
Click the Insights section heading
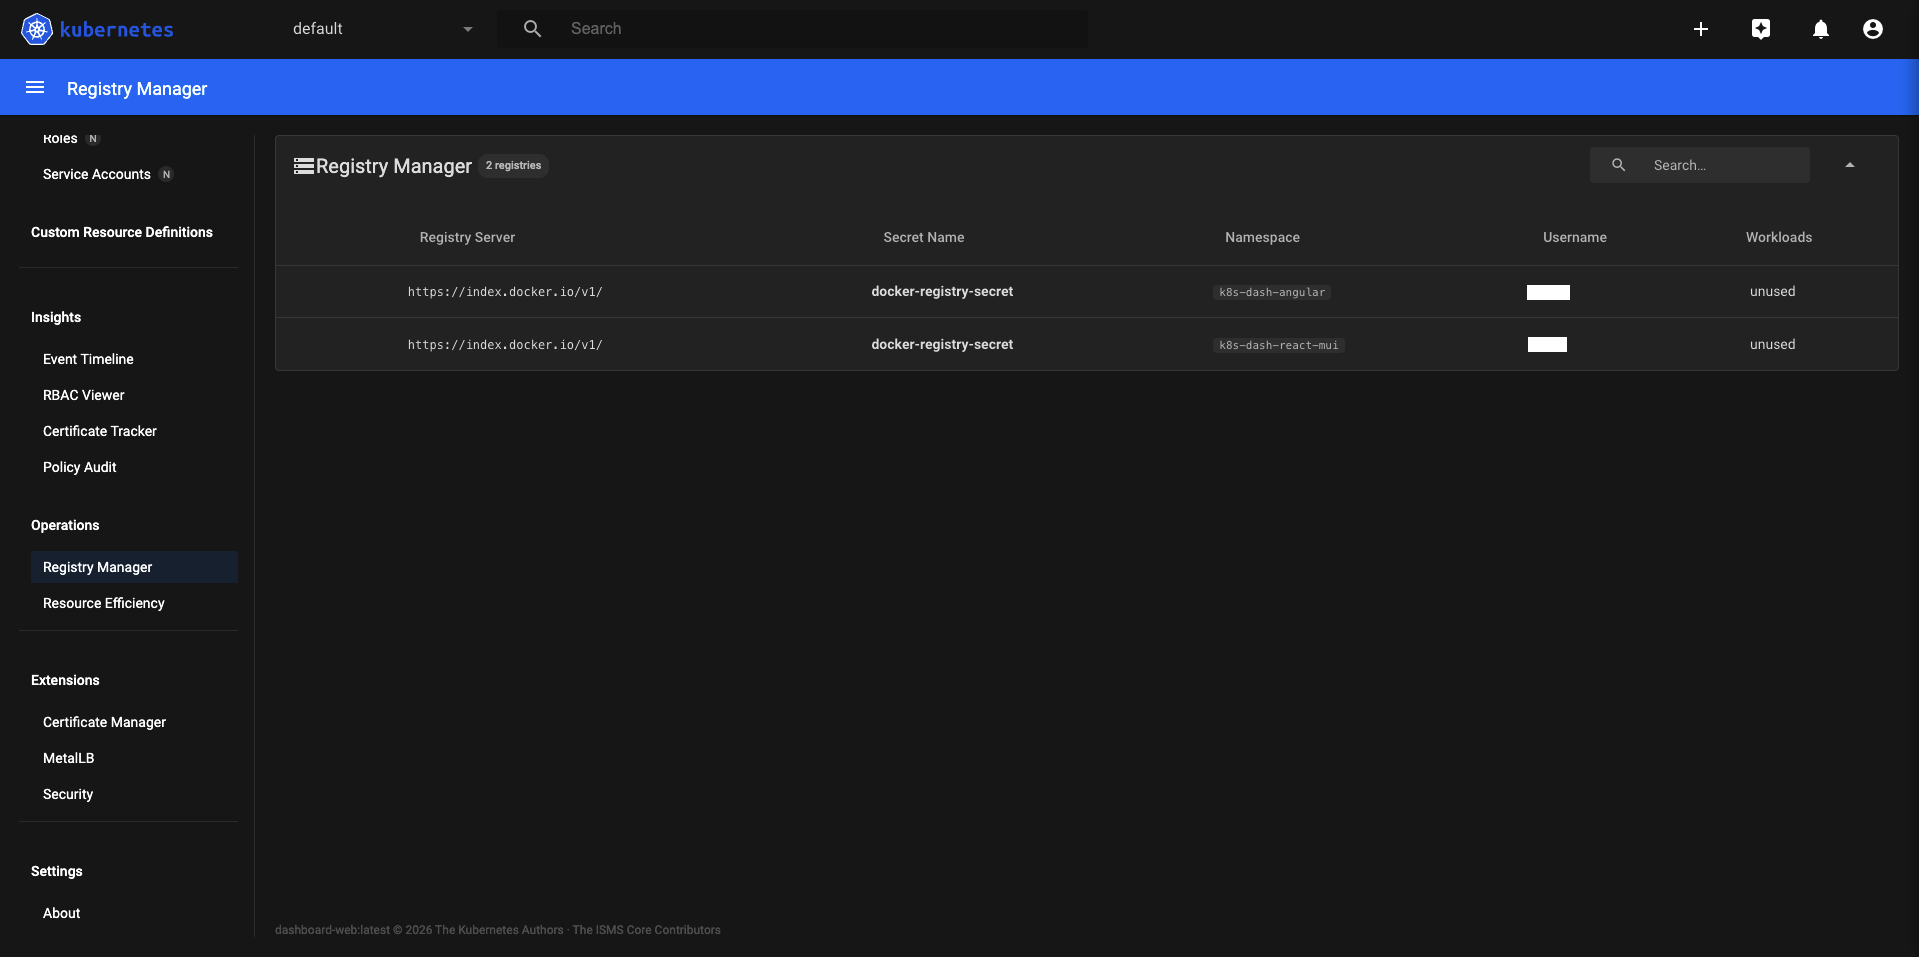[x=56, y=317]
